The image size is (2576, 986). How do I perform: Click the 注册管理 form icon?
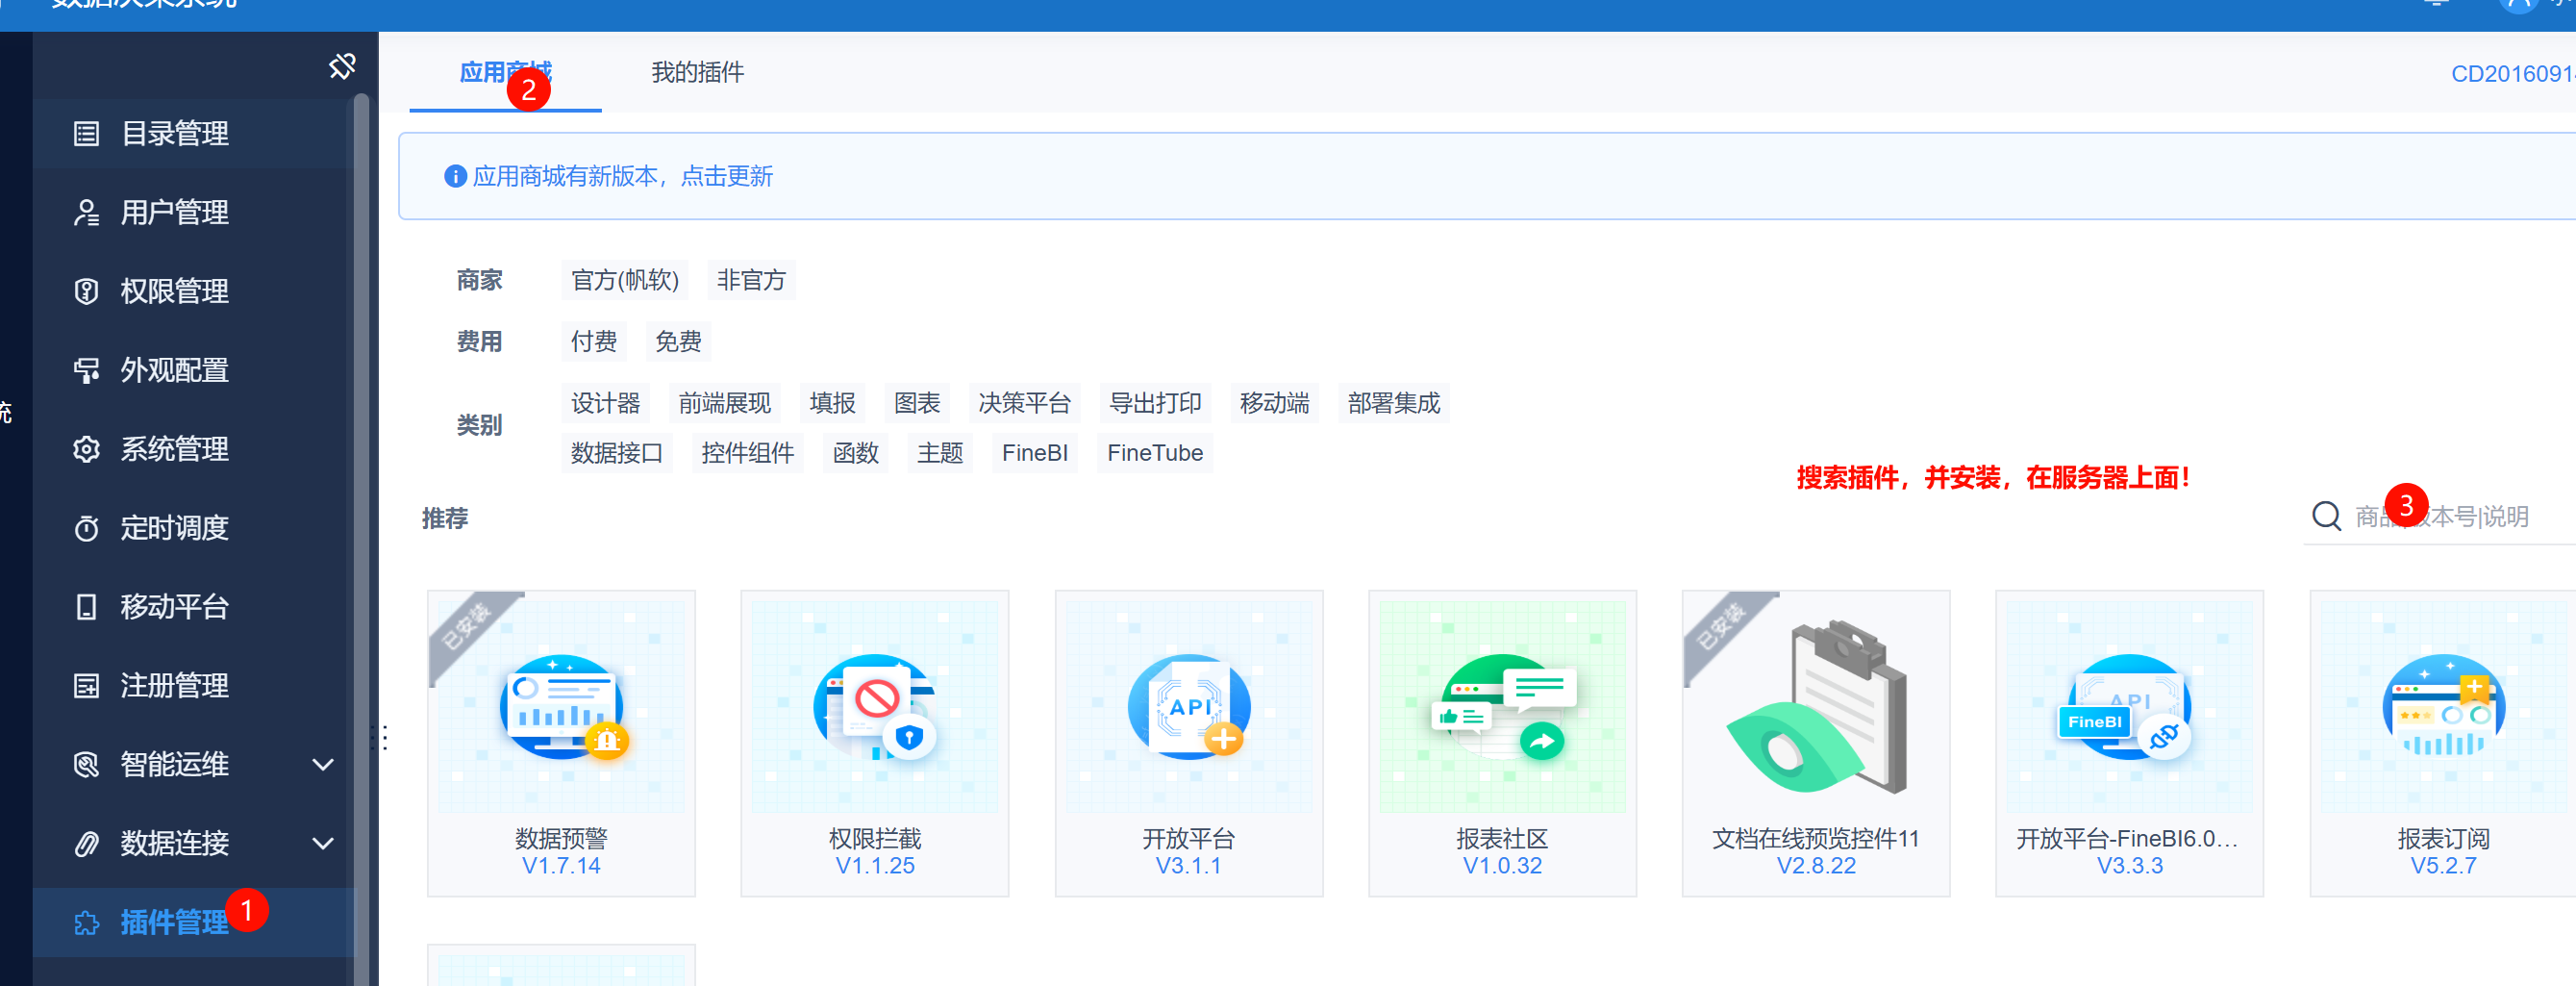[87, 687]
